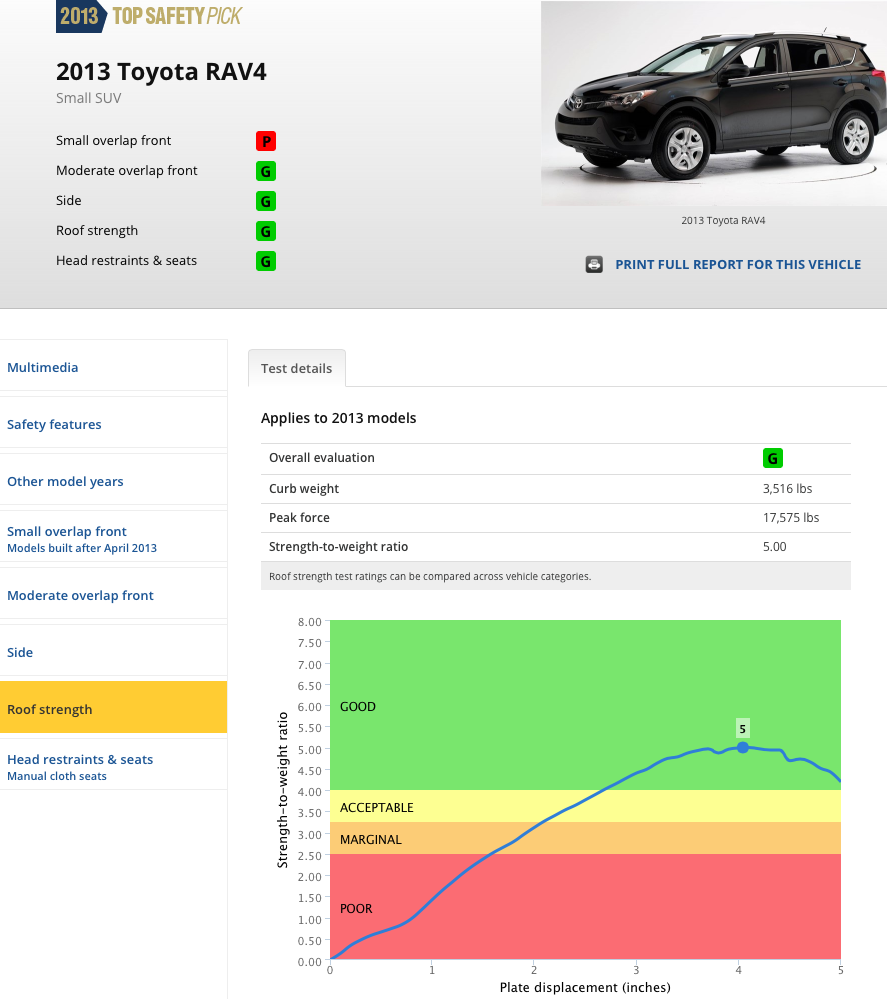Open Print Full Report For This Vehicle
The width and height of the screenshot is (887, 999).
pos(738,264)
